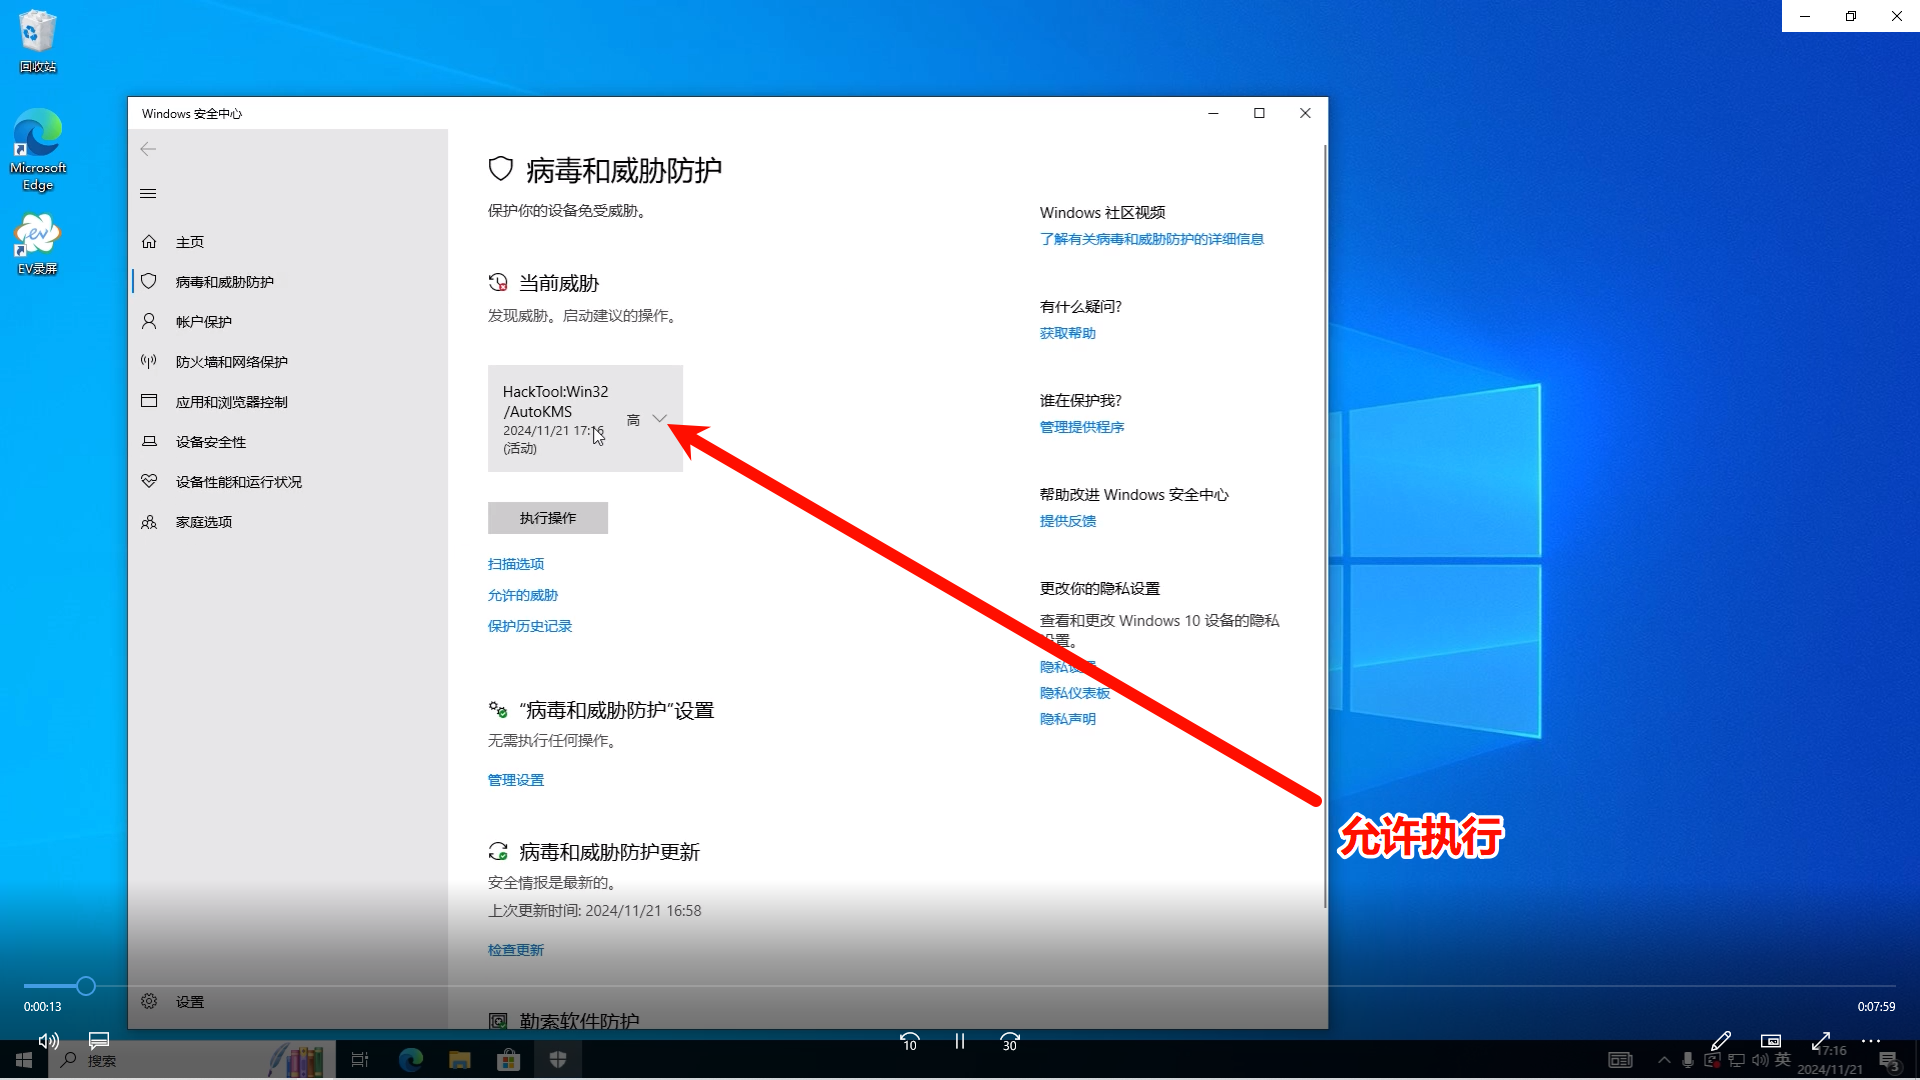Expand the HackTool:Win32/AutoKMS threat chevron
This screenshot has width=1920, height=1080.
click(x=659, y=419)
